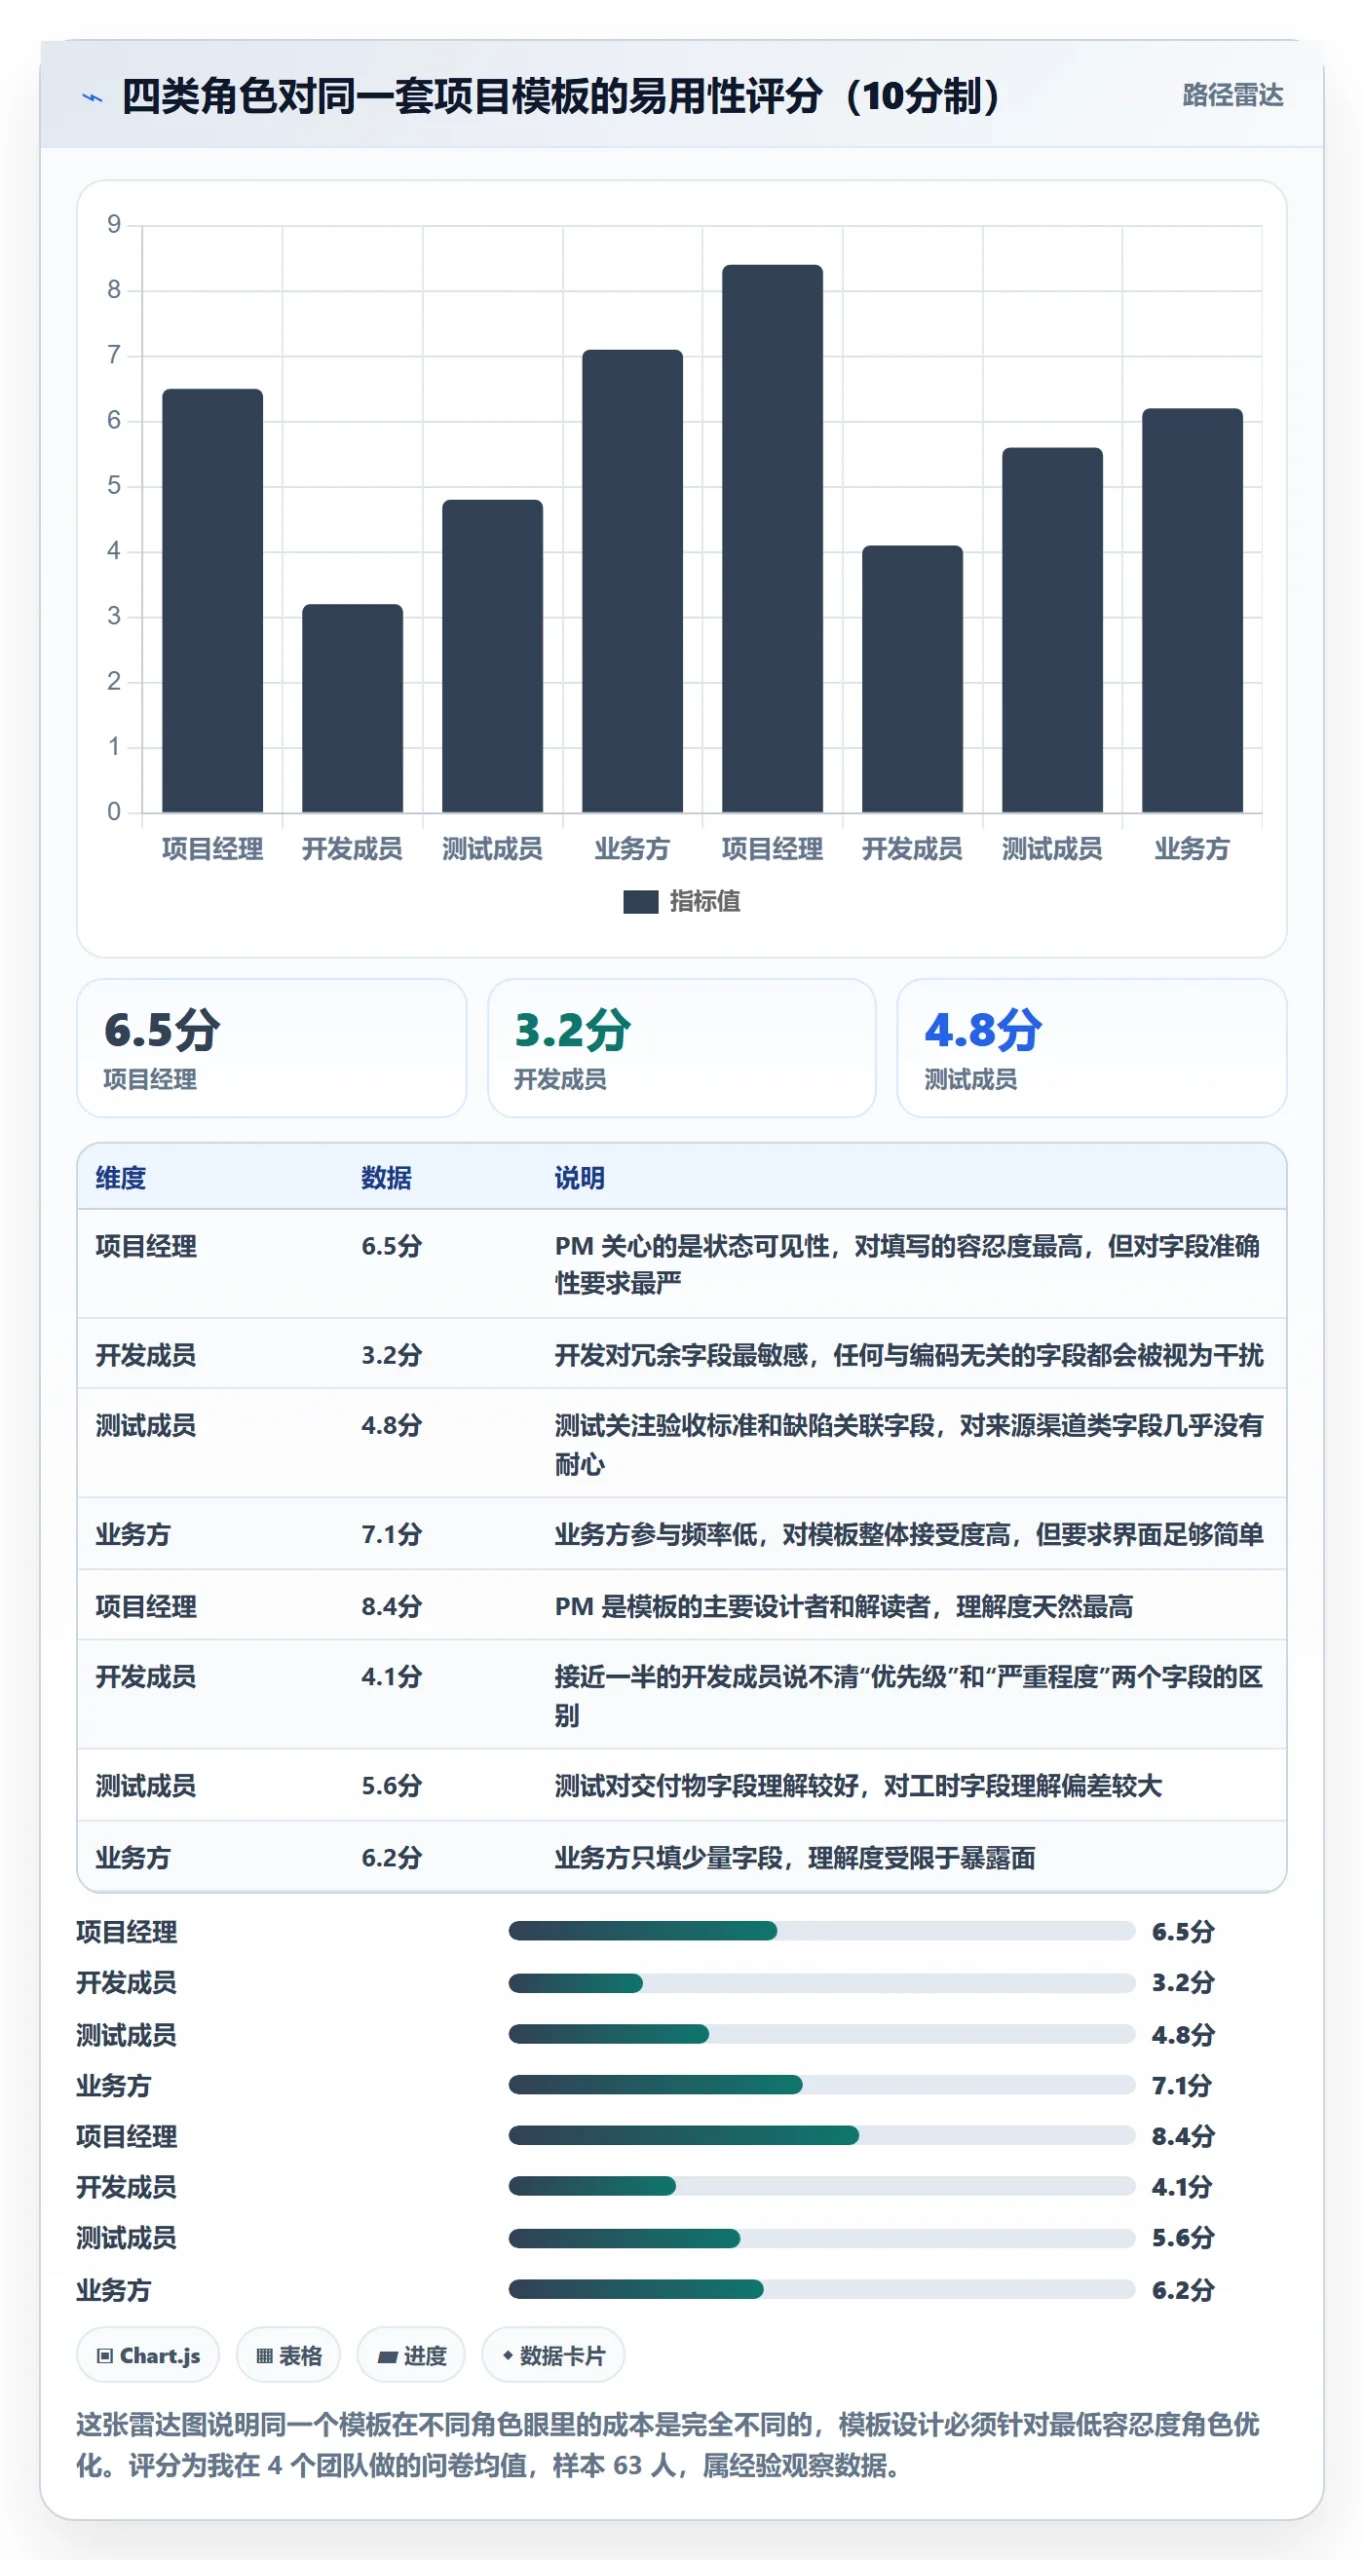Click the footnote paragraph starting 这张雷达图说明
This screenshot has width=1364, height=2560.
point(668,2444)
